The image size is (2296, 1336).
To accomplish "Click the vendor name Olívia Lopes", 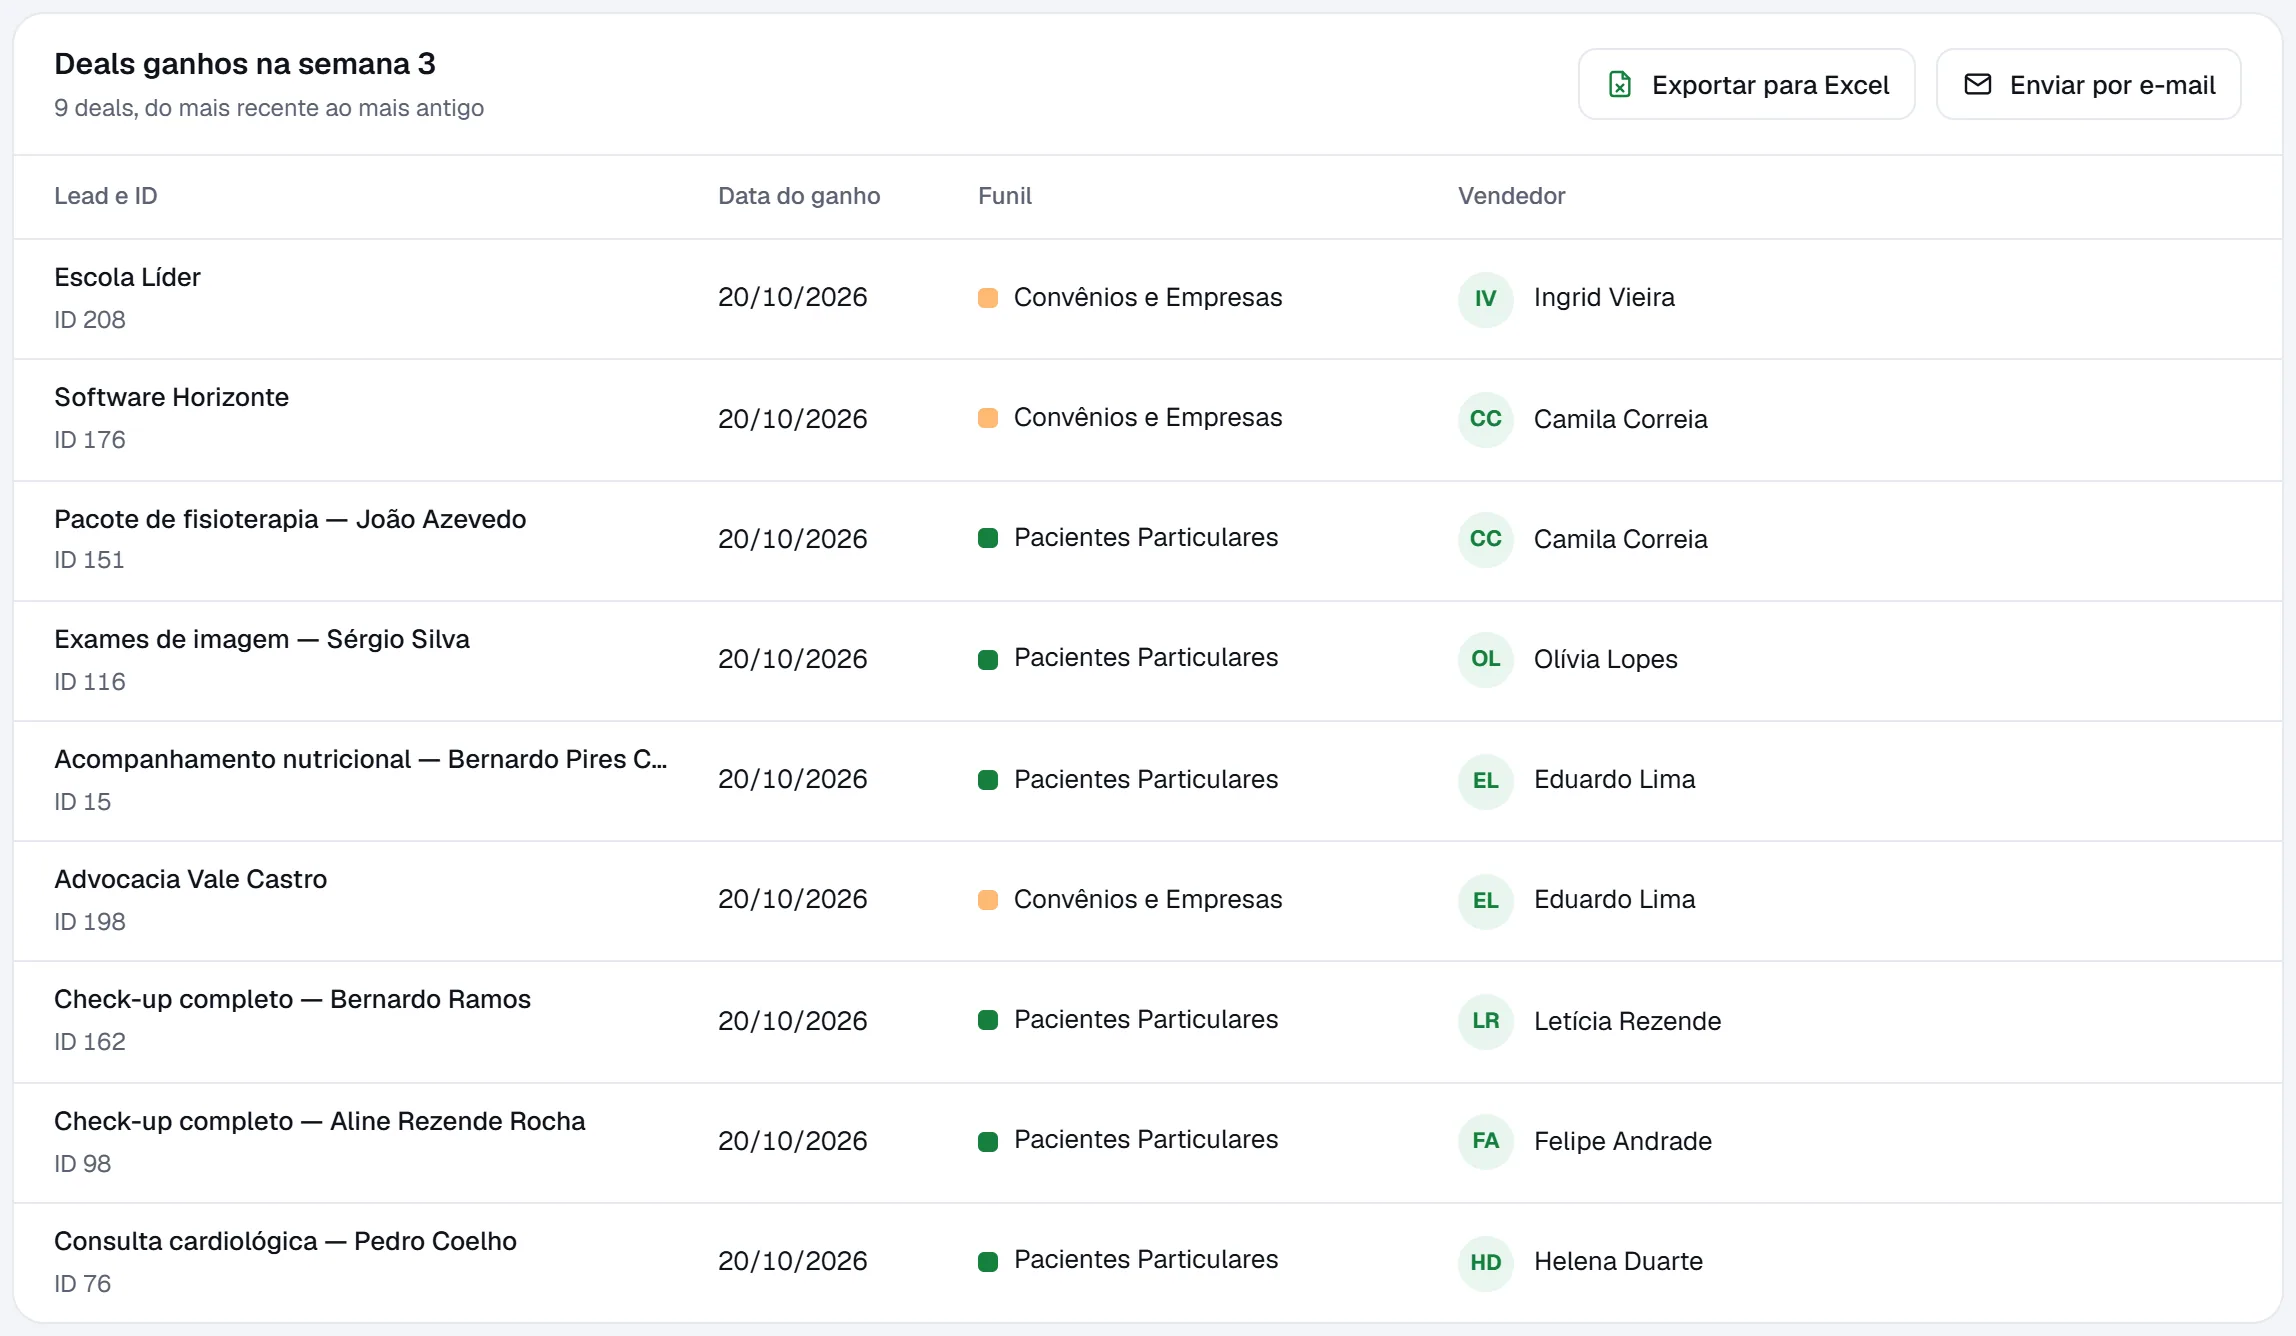I will pyautogui.click(x=1606, y=659).
